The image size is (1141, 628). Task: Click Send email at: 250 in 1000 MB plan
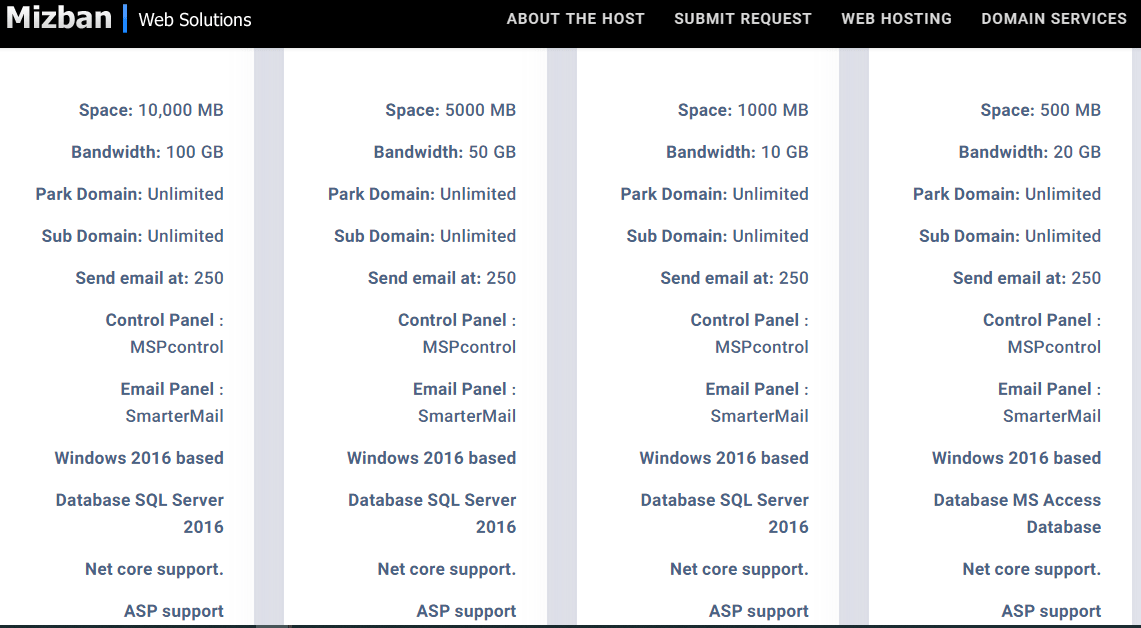point(734,278)
